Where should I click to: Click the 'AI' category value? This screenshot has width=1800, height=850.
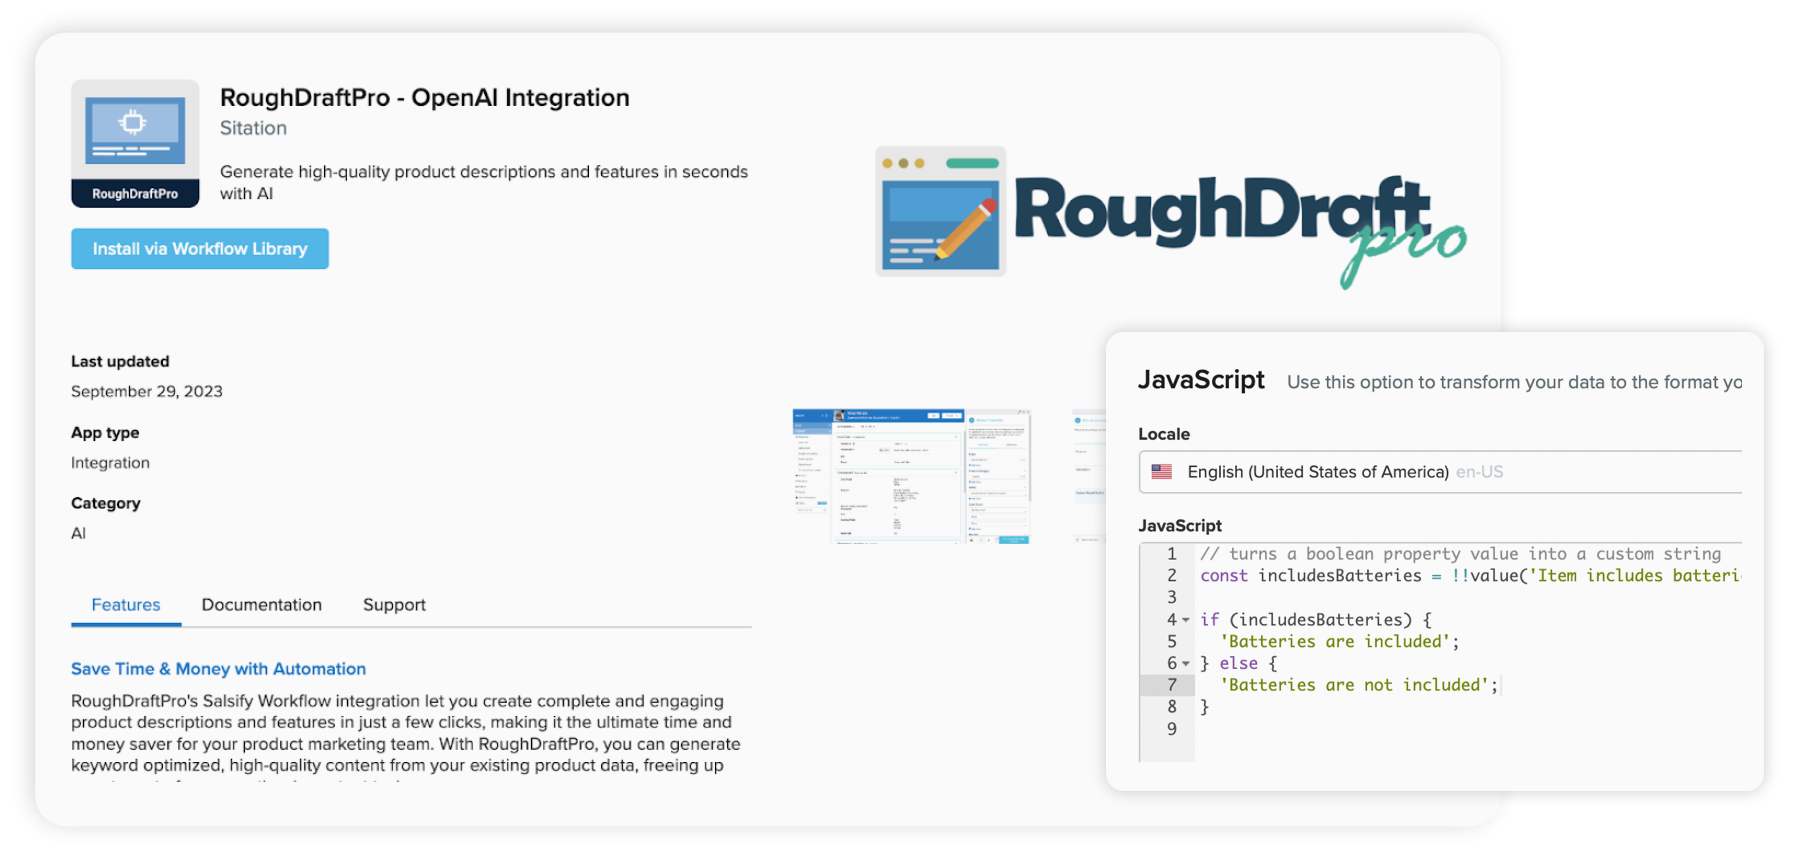(78, 533)
